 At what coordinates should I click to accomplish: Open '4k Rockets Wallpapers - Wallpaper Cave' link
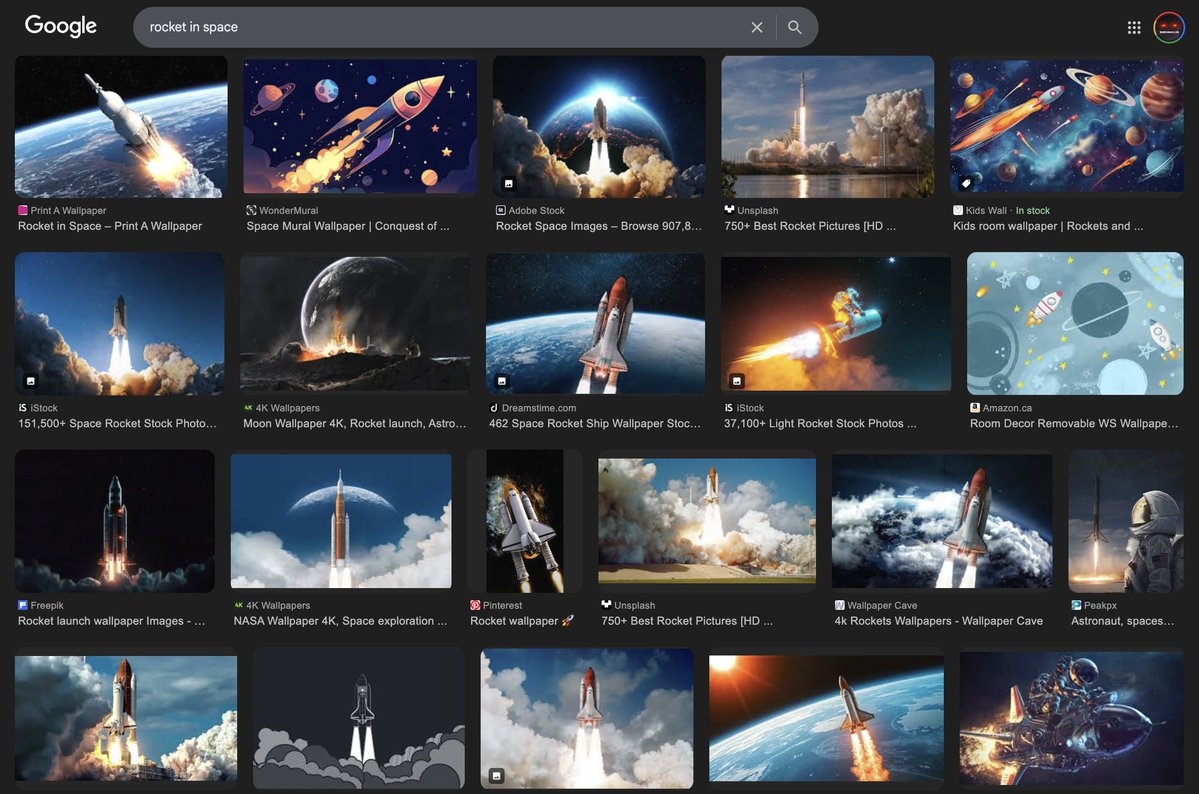point(939,621)
